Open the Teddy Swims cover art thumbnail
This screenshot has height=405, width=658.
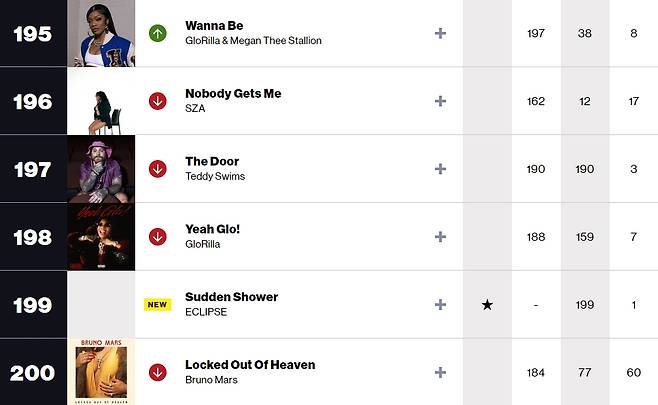pyautogui.click(x=101, y=169)
